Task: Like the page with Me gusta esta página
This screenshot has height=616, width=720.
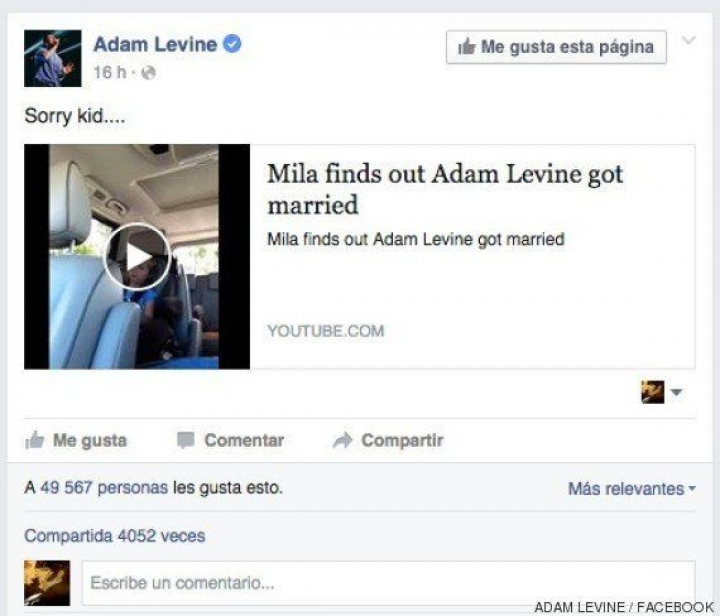Action: click(556, 47)
